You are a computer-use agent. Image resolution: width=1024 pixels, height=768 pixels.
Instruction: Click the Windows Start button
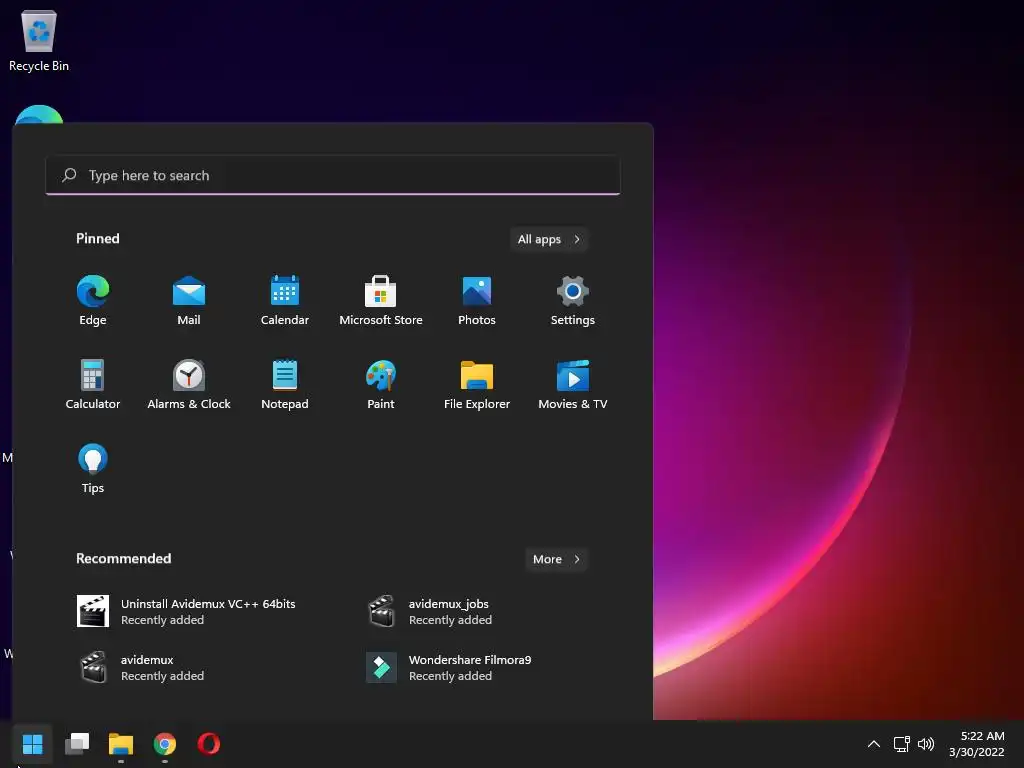click(32, 744)
